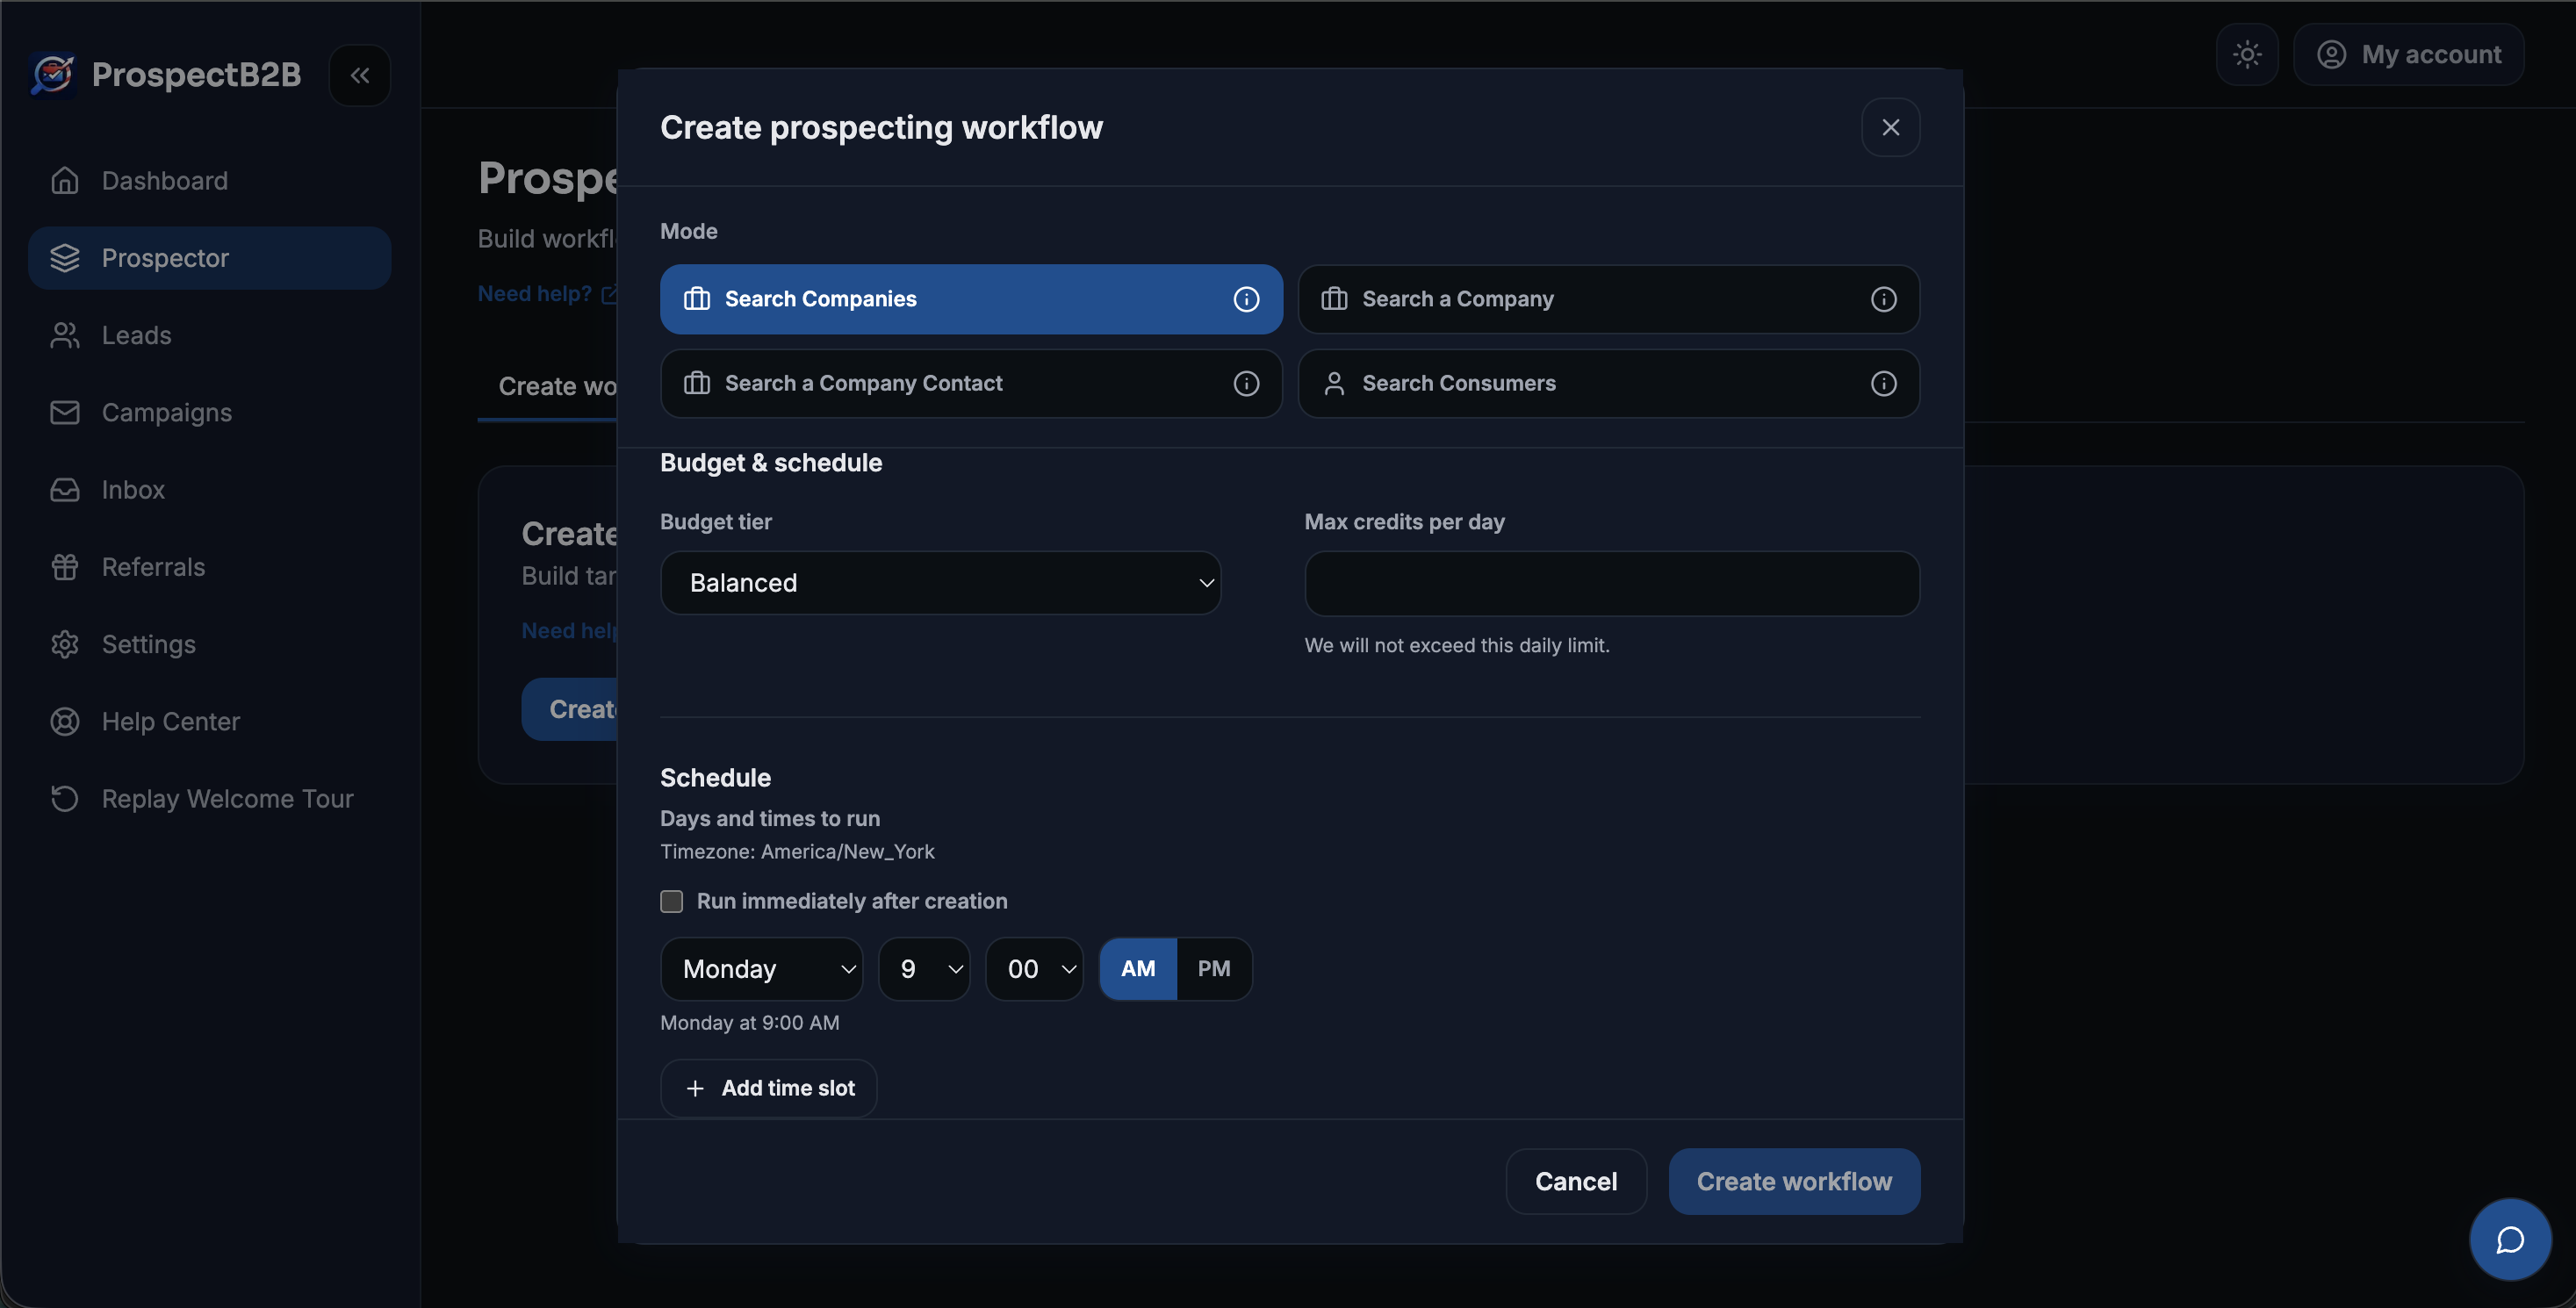Open the Dashboard from the sidebar

[163, 180]
